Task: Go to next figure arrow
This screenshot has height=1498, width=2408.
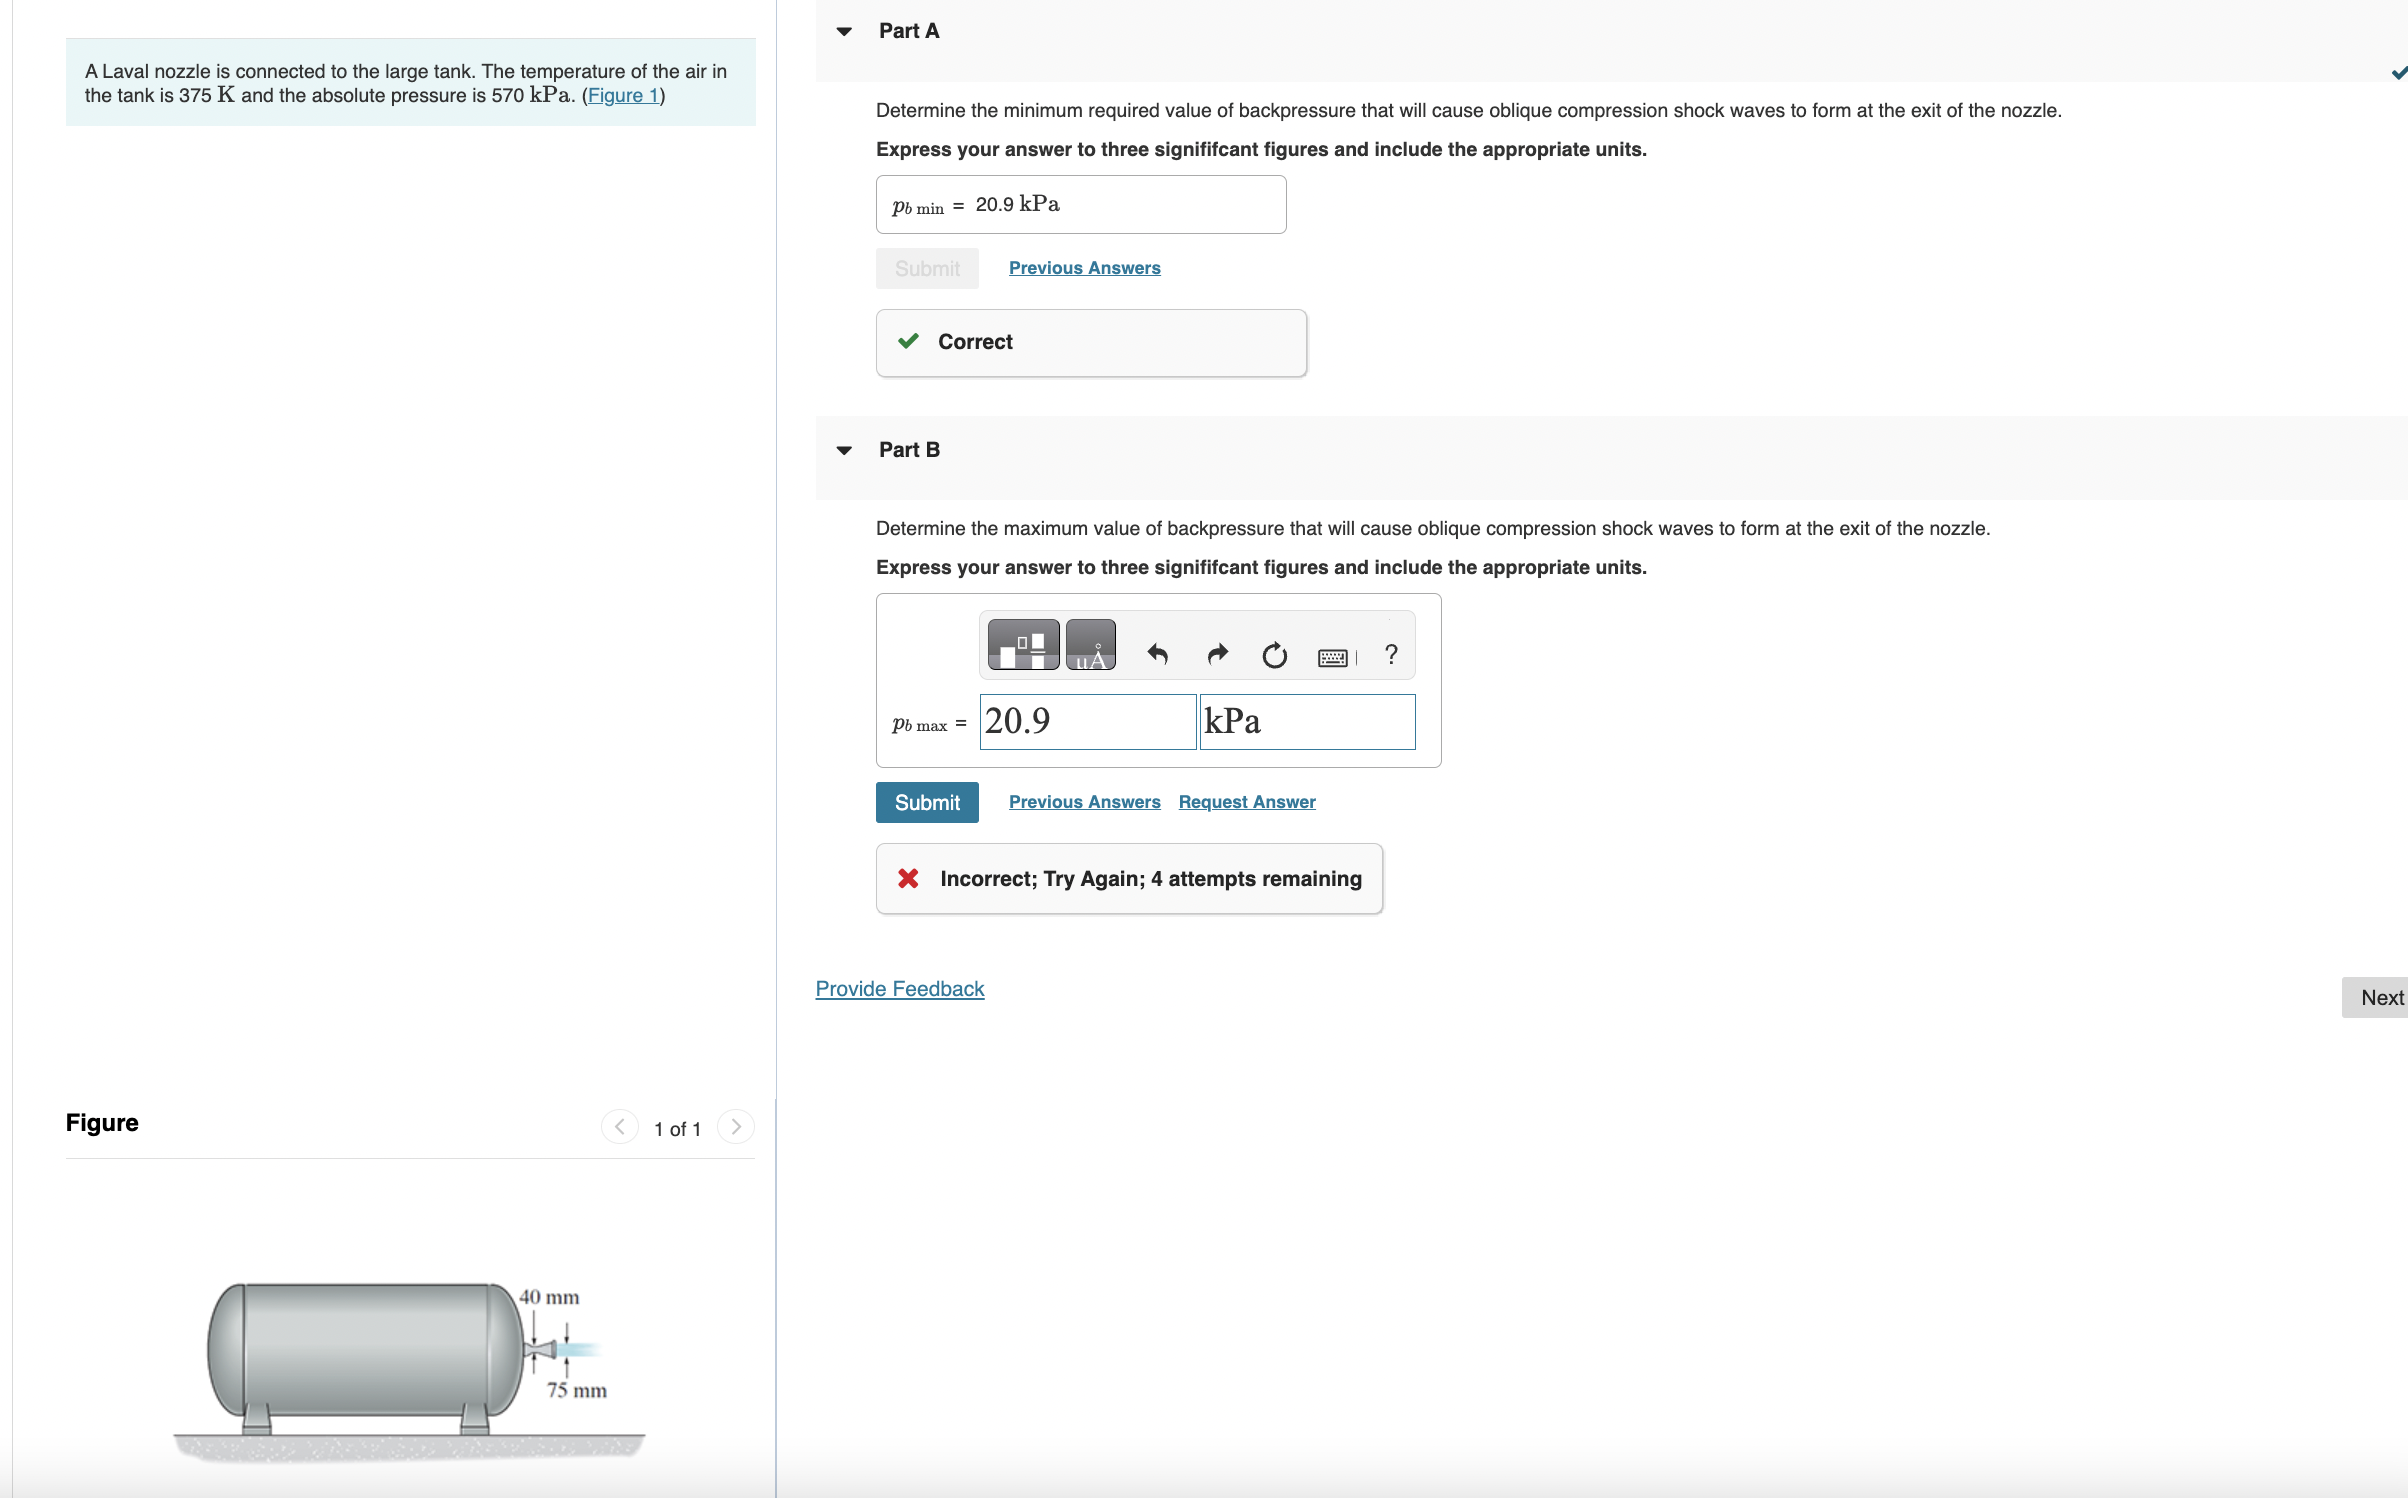Action: [736, 1127]
